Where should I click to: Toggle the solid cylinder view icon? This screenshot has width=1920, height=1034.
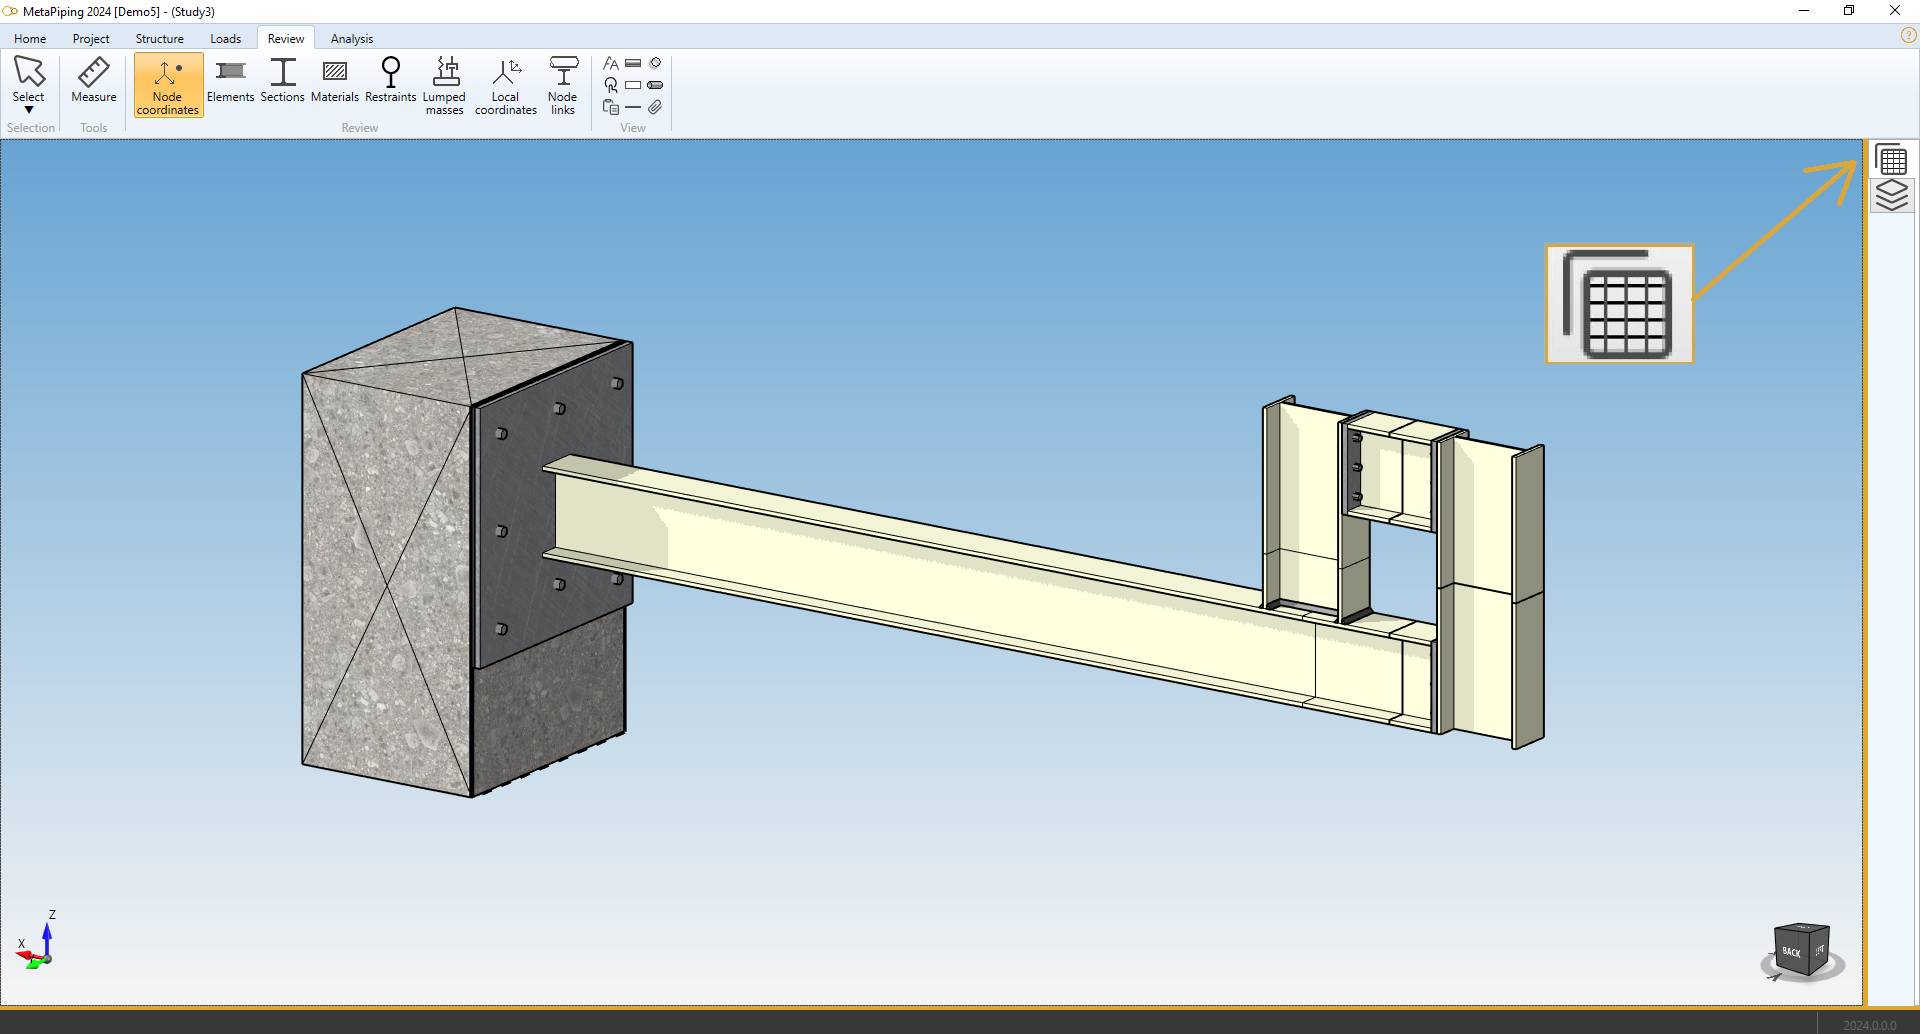pos(655,85)
